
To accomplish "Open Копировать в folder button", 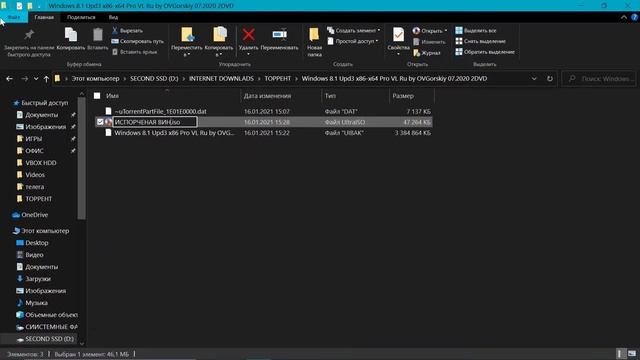I will (219, 42).
